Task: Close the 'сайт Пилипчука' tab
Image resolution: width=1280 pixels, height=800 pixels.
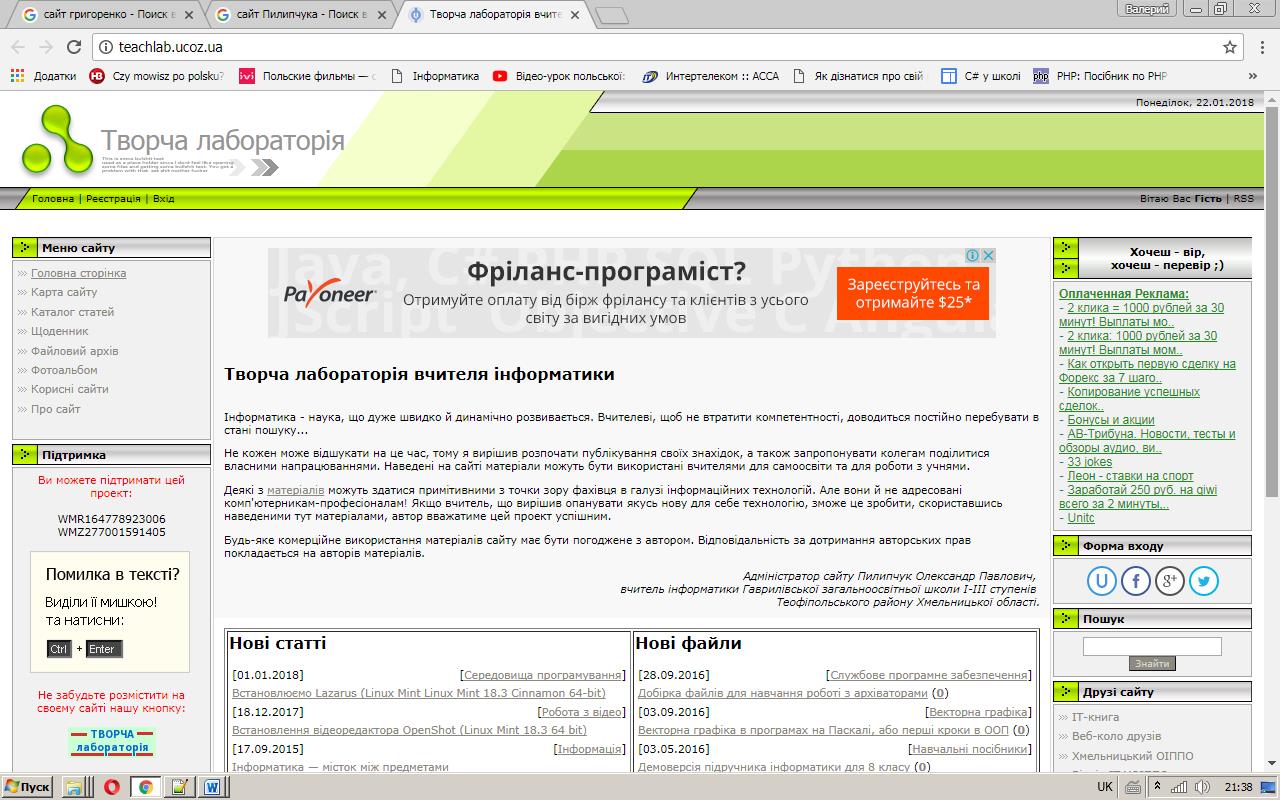Action: pos(383,15)
